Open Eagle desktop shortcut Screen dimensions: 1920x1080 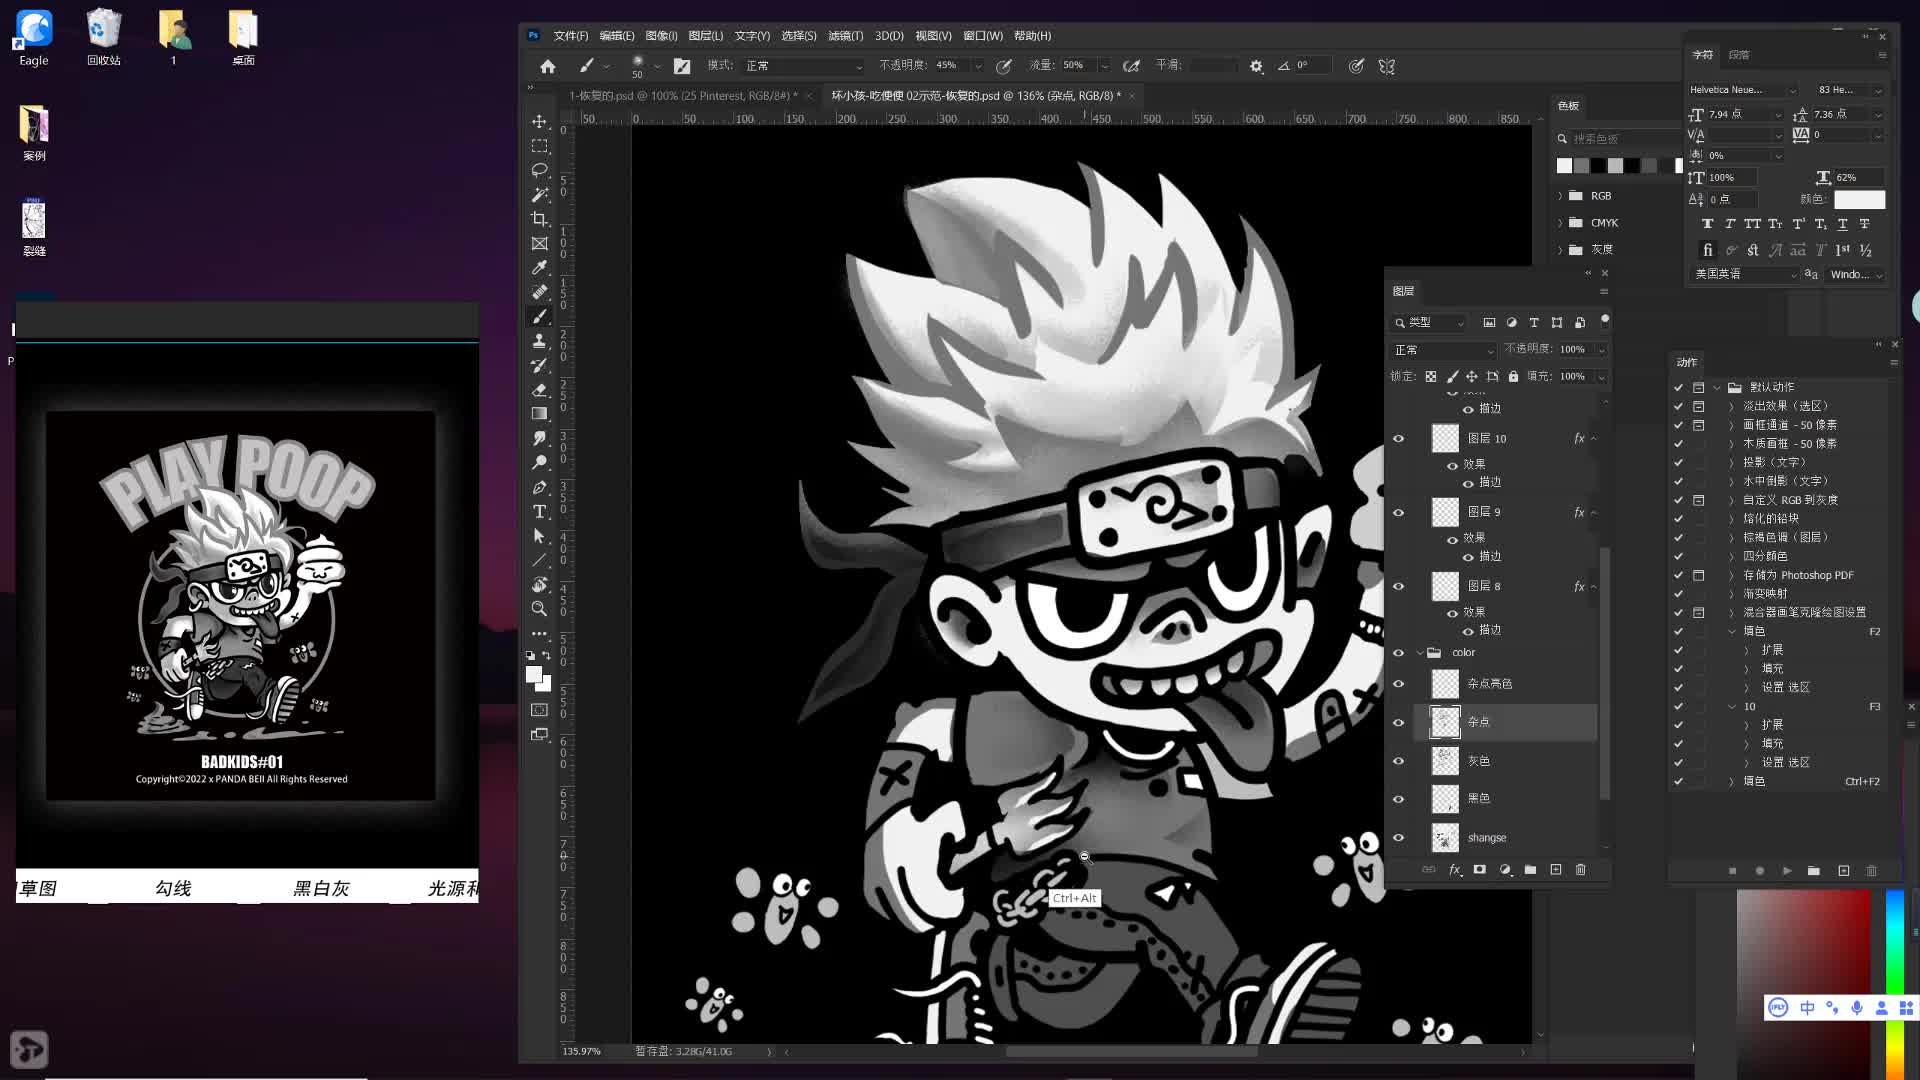[34, 38]
